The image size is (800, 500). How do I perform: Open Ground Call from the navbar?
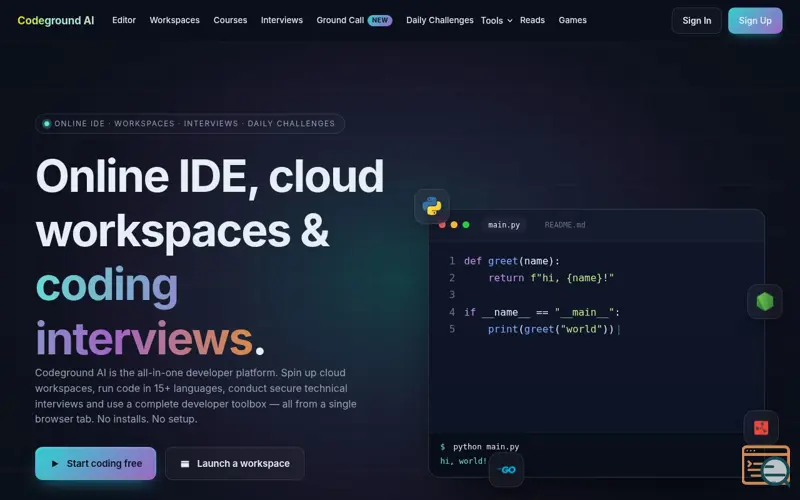340,20
